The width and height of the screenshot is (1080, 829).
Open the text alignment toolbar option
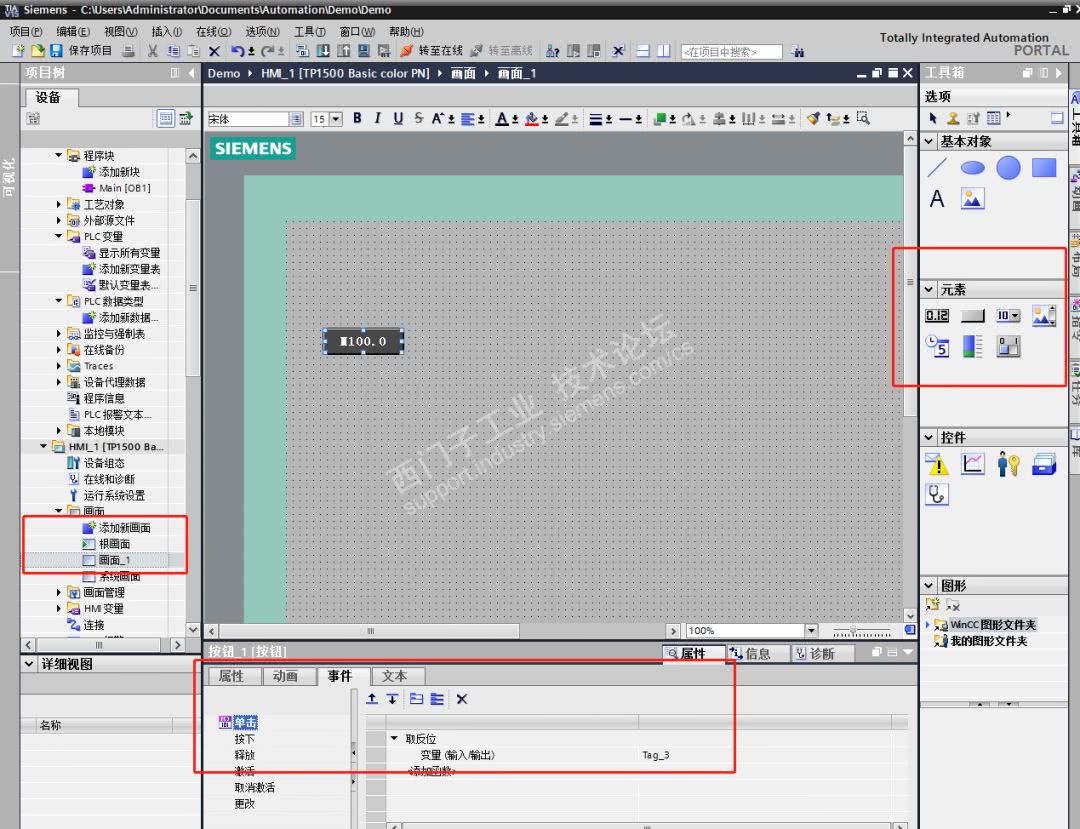pos(468,118)
